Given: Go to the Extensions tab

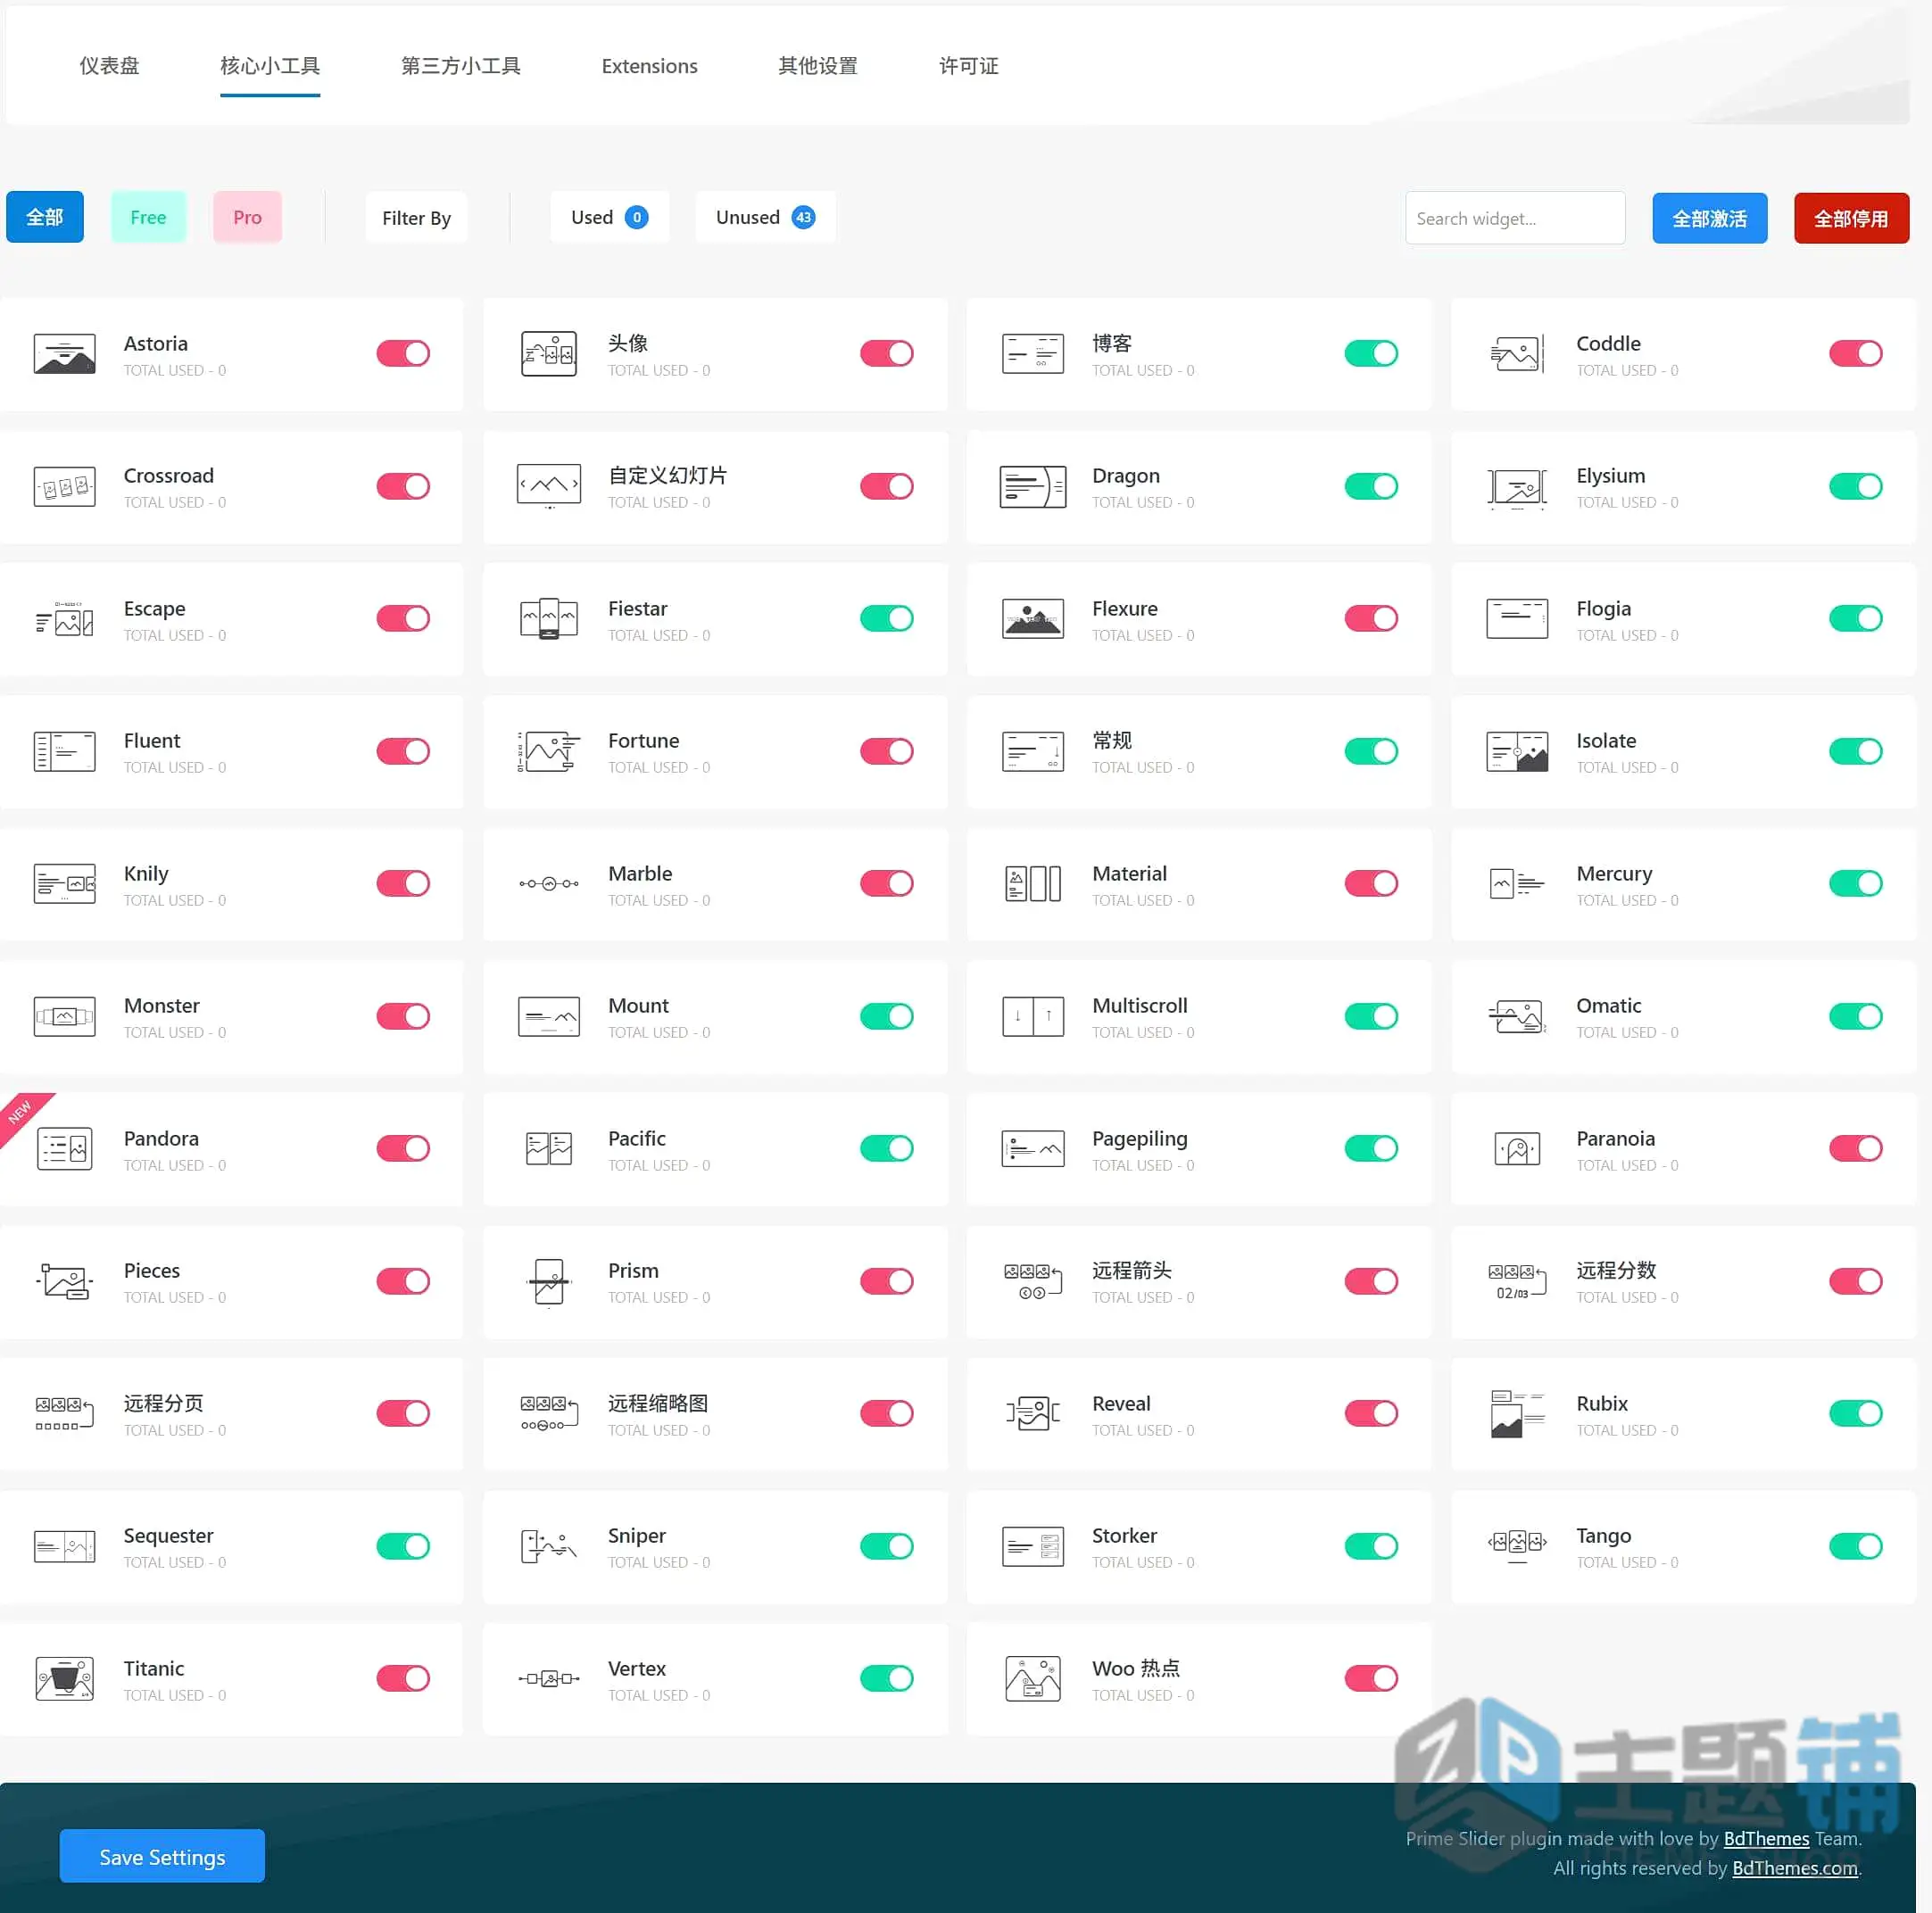Looking at the screenshot, I should (650, 66).
